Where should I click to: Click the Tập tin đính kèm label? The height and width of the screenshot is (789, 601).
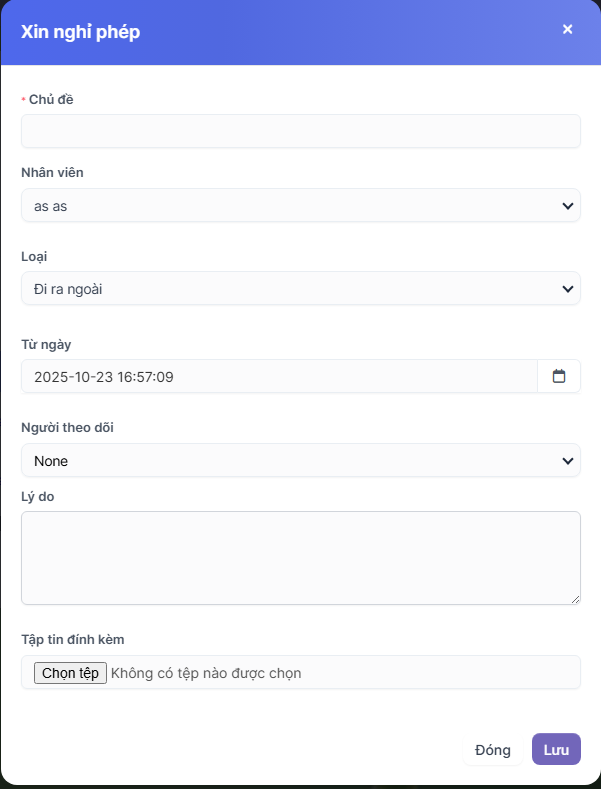click(x=72, y=639)
